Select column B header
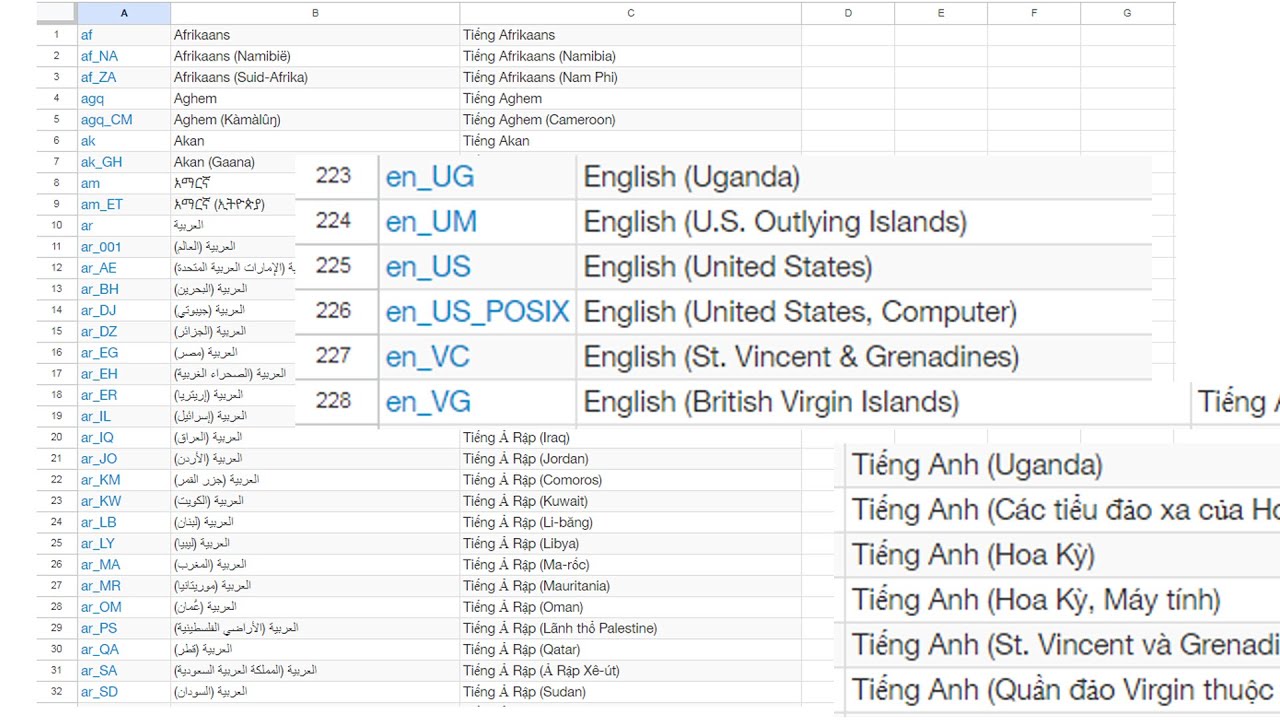Screen dimensions: 1280x720 (315, 13)
